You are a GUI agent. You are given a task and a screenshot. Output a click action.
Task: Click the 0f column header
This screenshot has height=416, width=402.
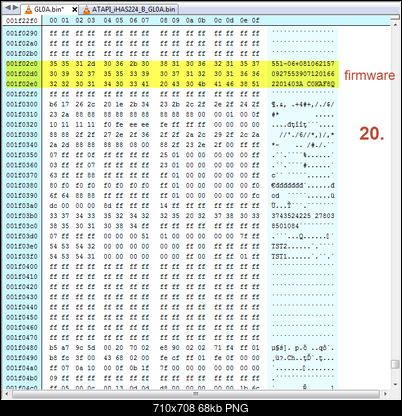[x=255, y=20]
